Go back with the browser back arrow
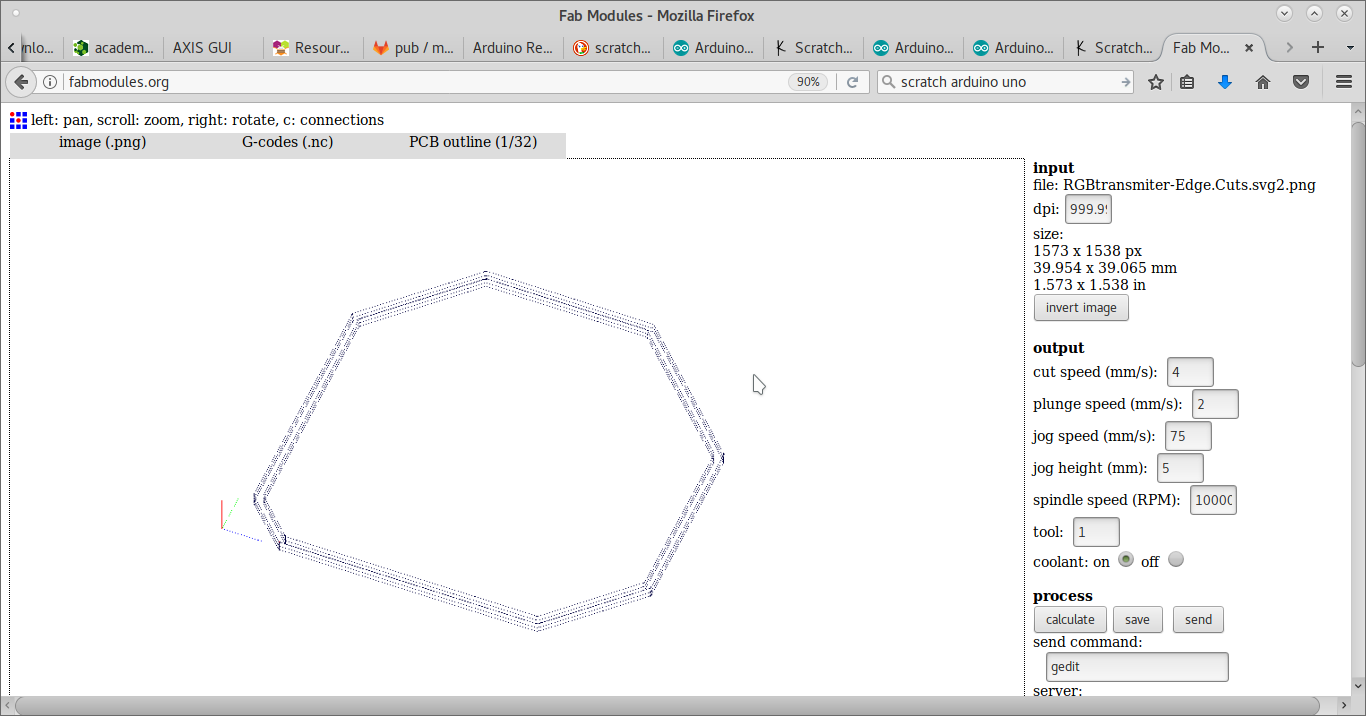The image size is (1366, 716). (21, 82)
